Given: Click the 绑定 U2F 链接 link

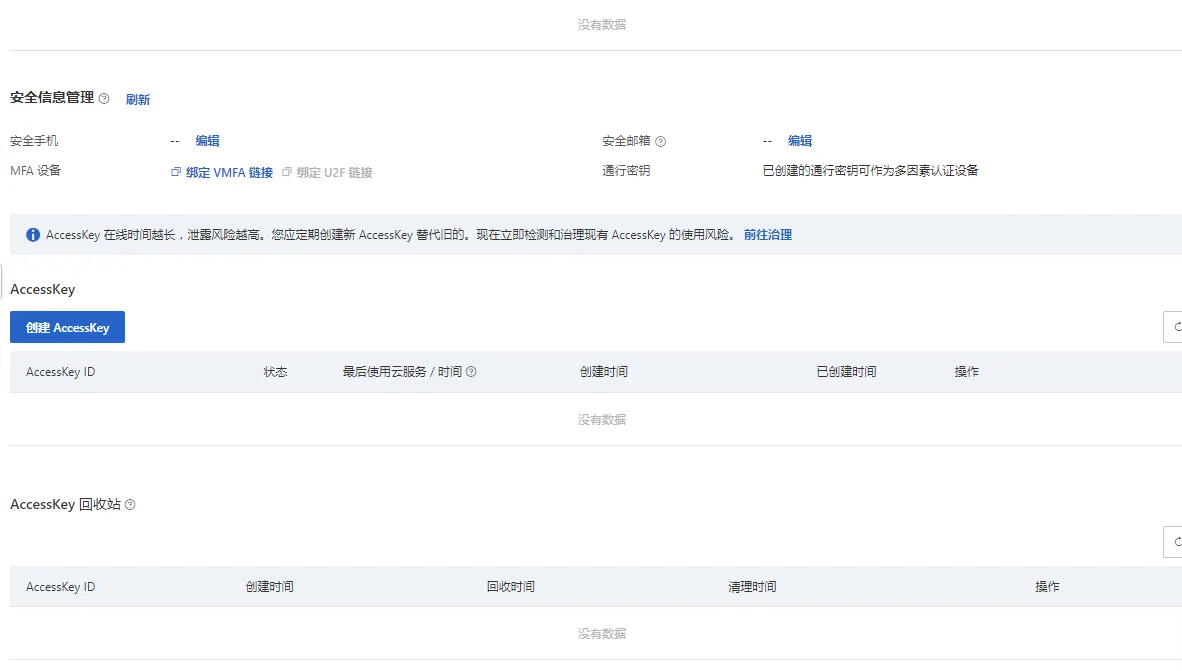Looking at the screenshot, I should pos(334,173).
